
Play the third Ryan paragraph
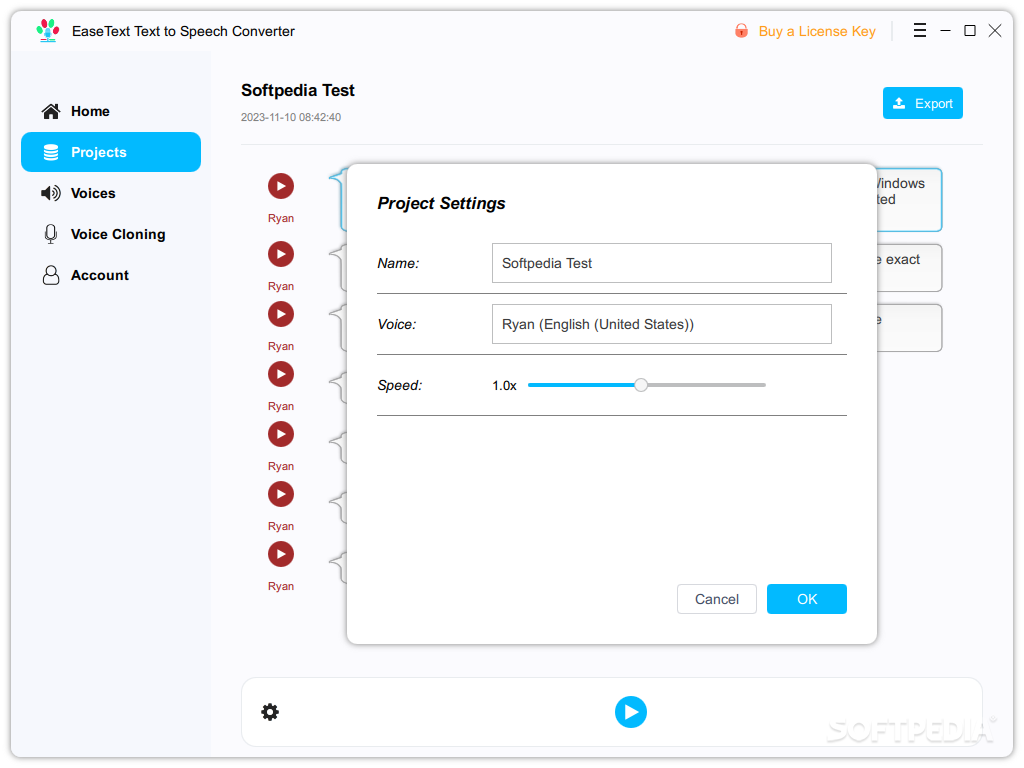pyautogui.click(x=281, y=314)
